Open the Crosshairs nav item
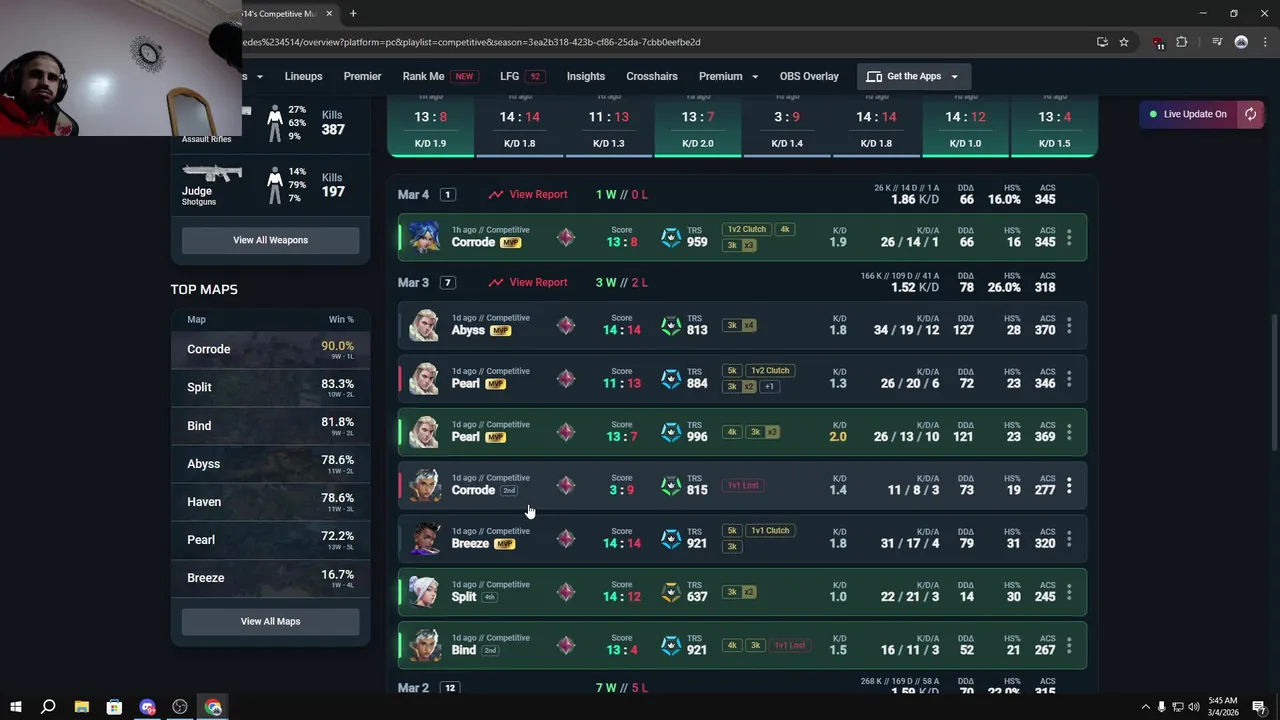The width and height of the screenshot is (1280, 720). [652, 76]
